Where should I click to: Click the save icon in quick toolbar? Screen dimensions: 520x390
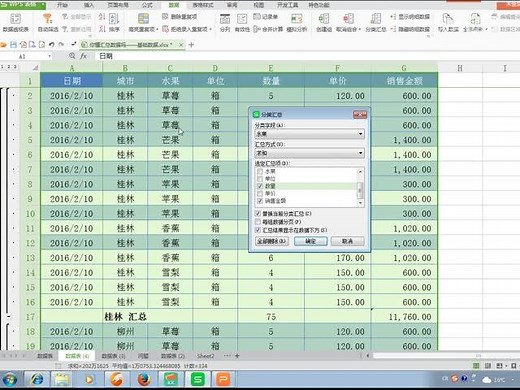coord(13,45)
